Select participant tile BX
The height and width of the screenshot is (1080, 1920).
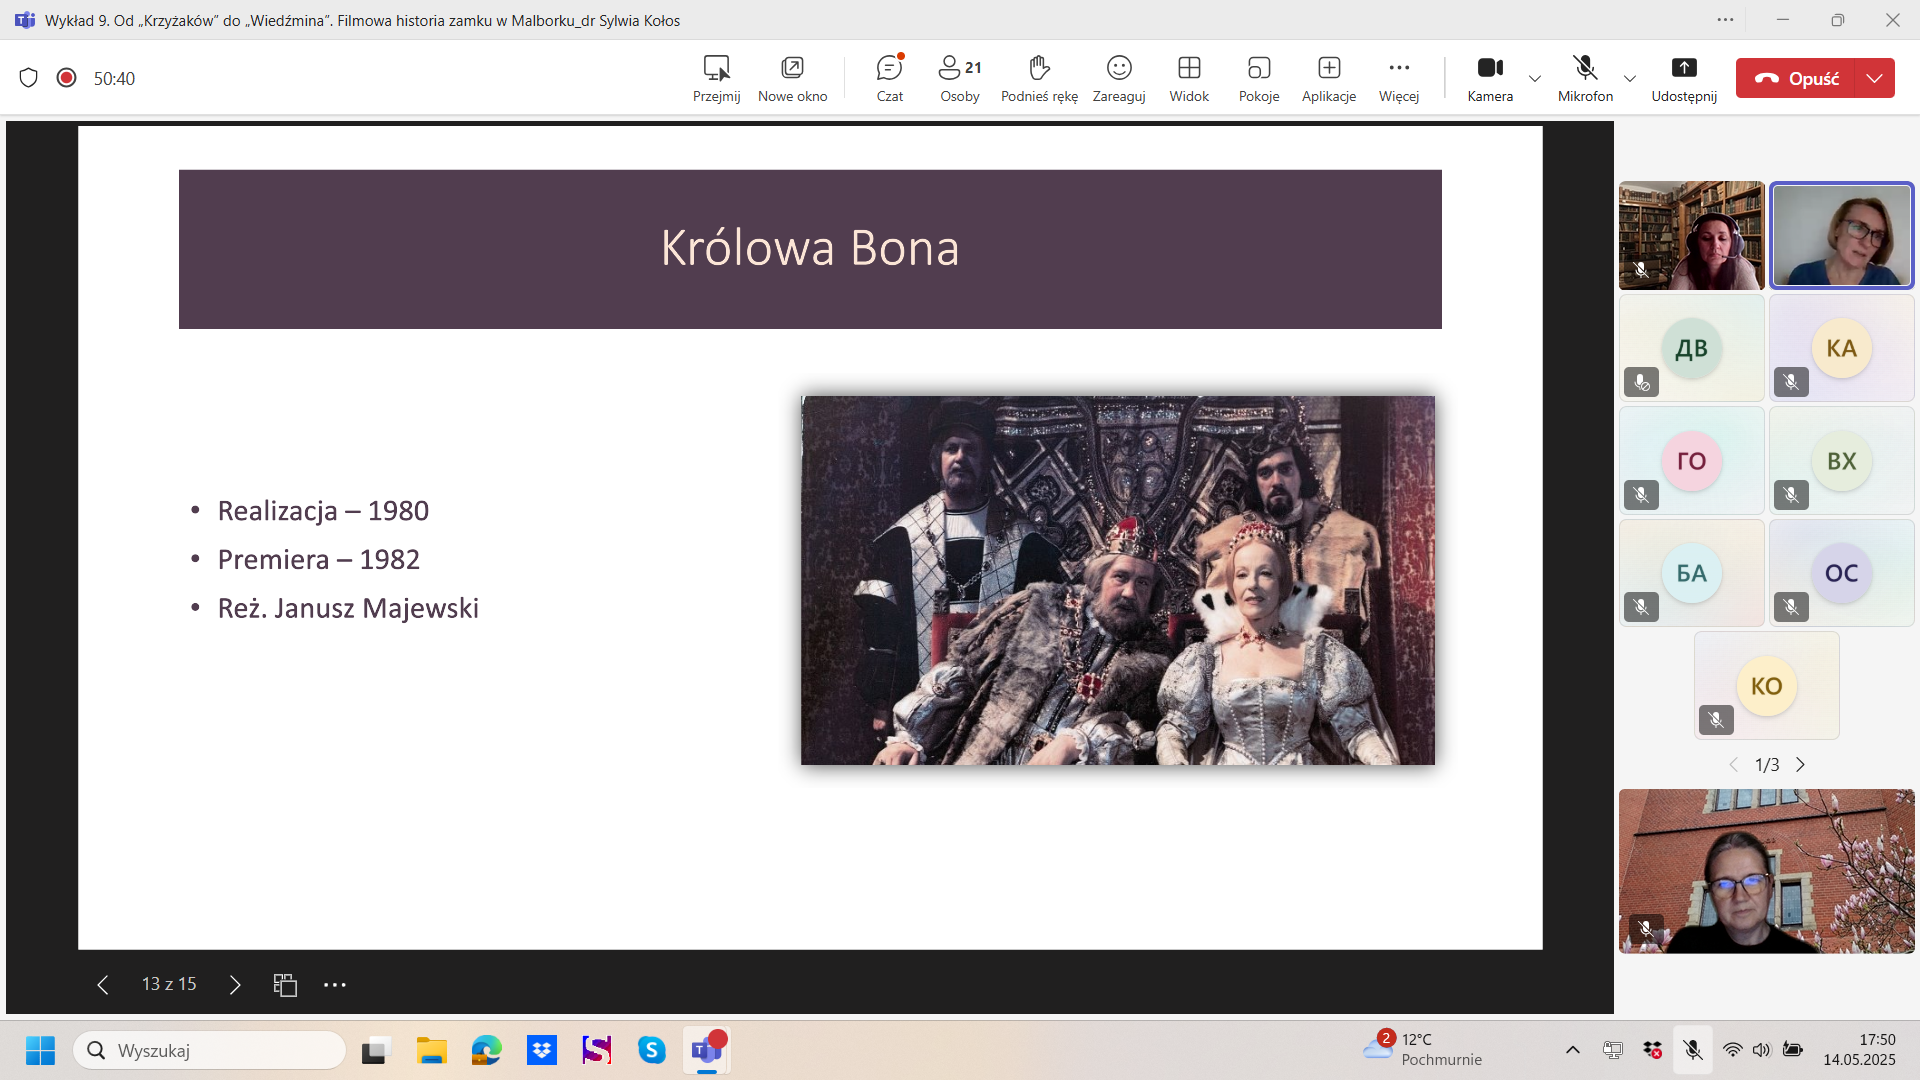click(1842, 461)
